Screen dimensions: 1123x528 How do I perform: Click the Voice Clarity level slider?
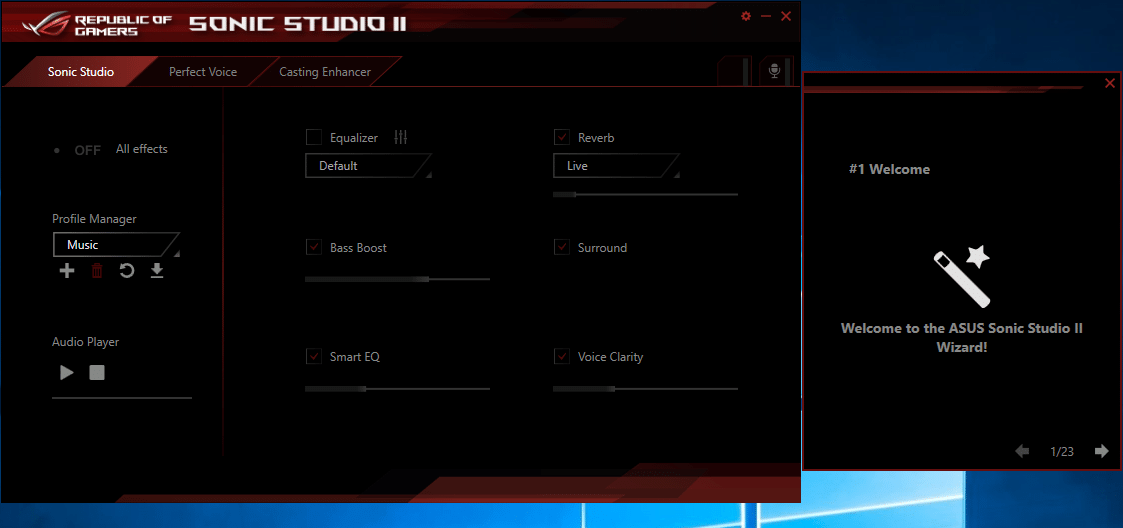(645, 388)
